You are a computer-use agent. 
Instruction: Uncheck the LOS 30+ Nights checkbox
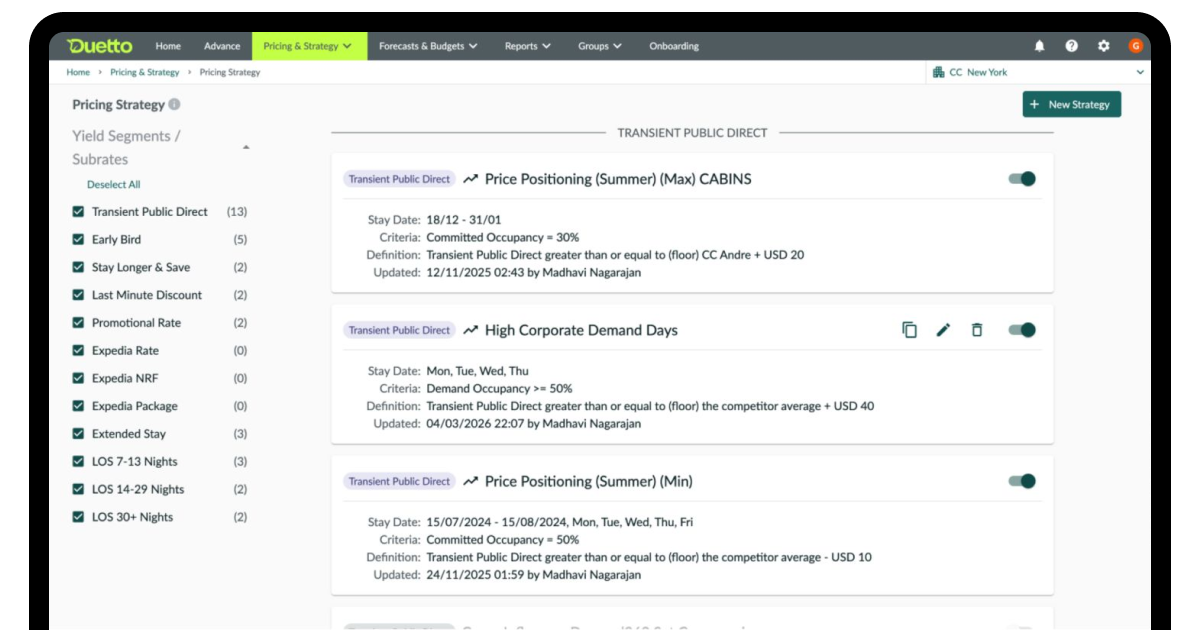(78, 517)
